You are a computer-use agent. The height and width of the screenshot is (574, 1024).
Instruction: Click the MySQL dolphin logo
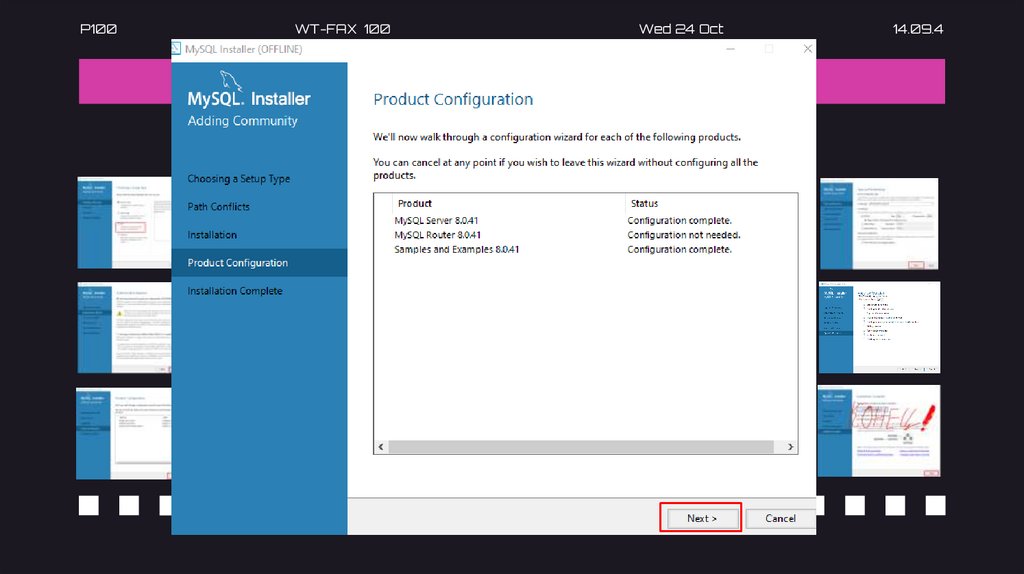230,80
